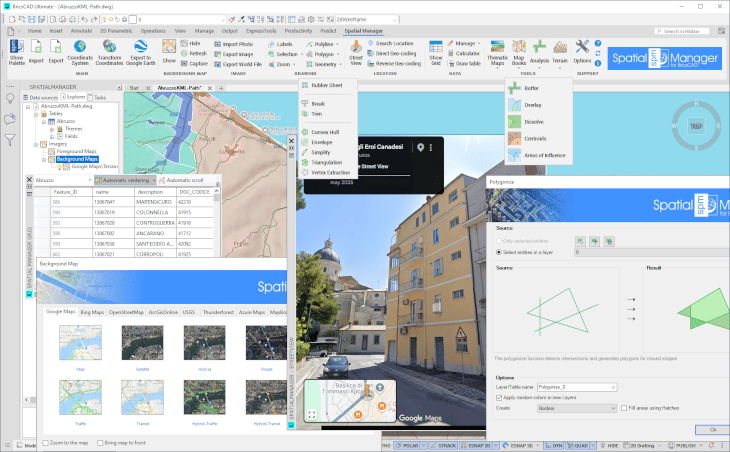The width and height of the screenshot is (730, 452).
Task: Select Convex Hull menu entry
Action: (x=325, y=132)
